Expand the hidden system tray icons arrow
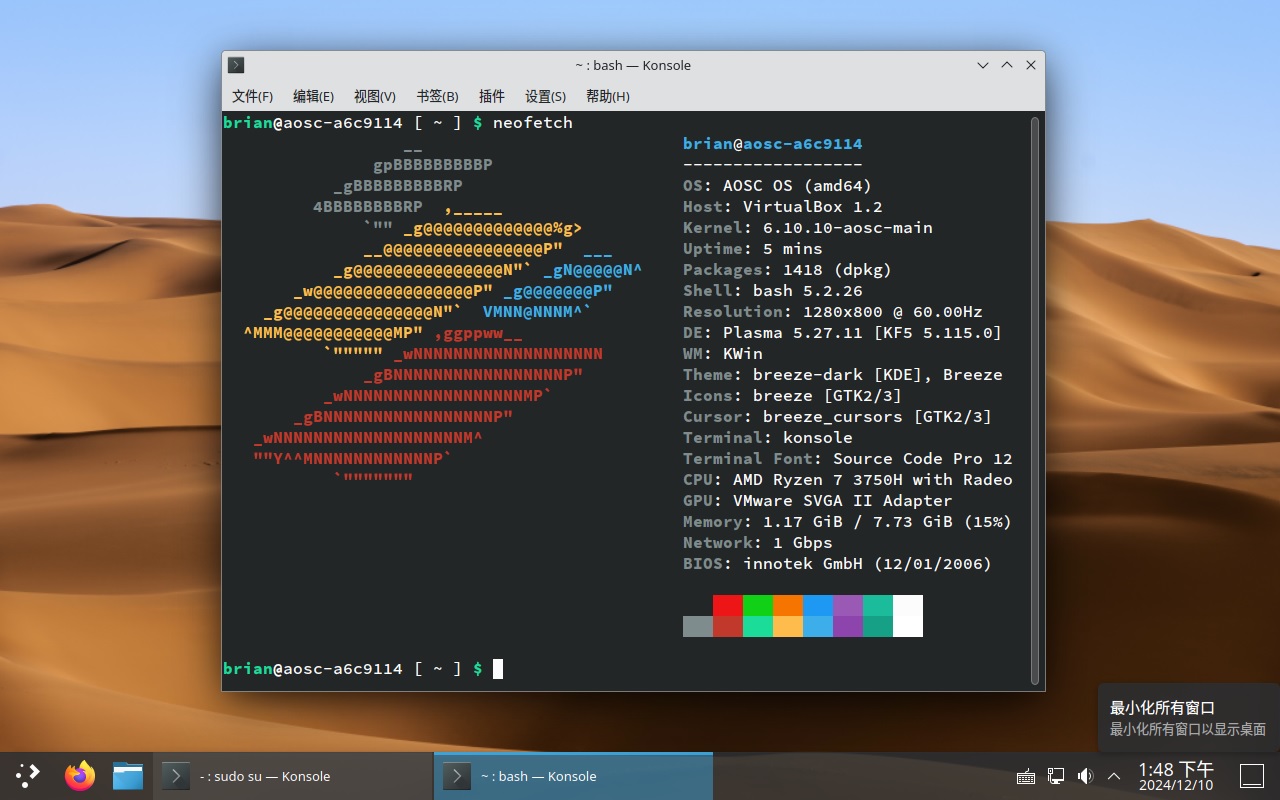 (x=1114, y=776)
